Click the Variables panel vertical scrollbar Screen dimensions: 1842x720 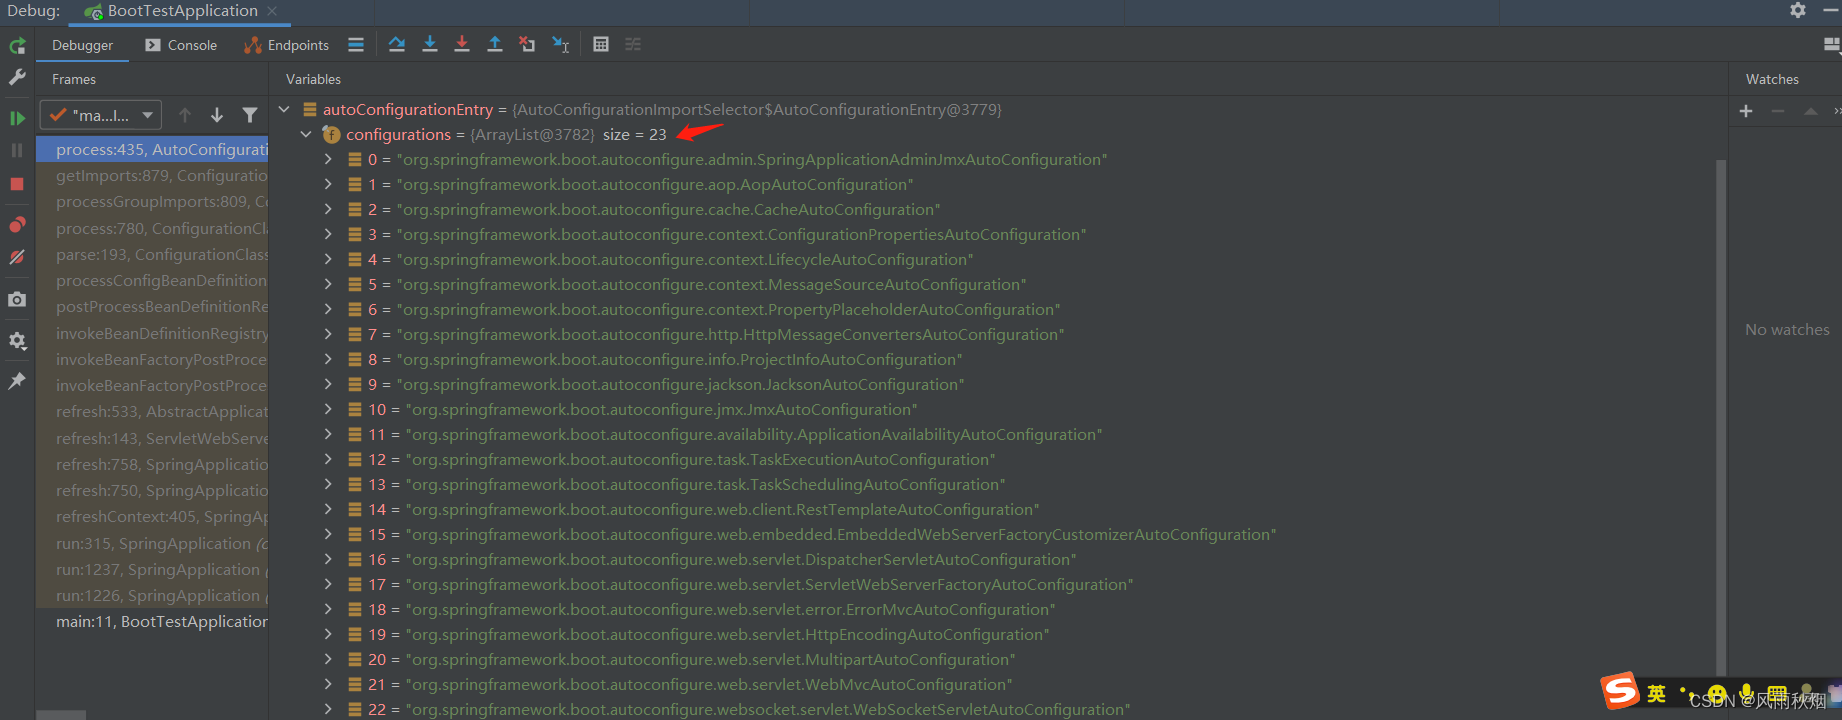[1721, 416]
